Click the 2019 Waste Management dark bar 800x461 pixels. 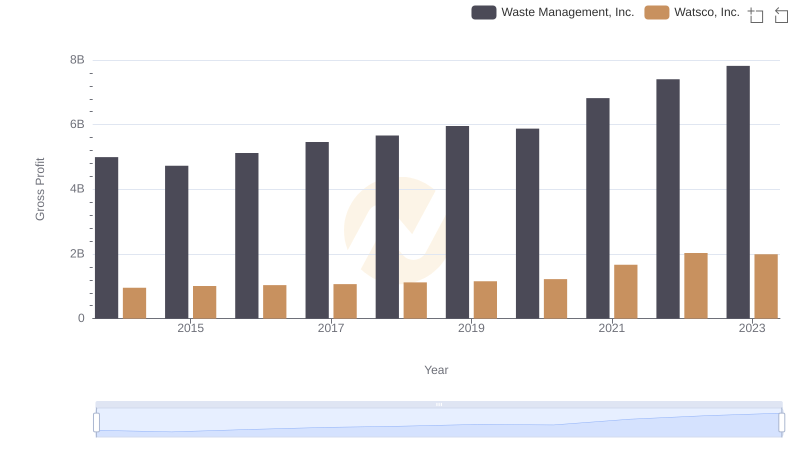tap(458, 222)
